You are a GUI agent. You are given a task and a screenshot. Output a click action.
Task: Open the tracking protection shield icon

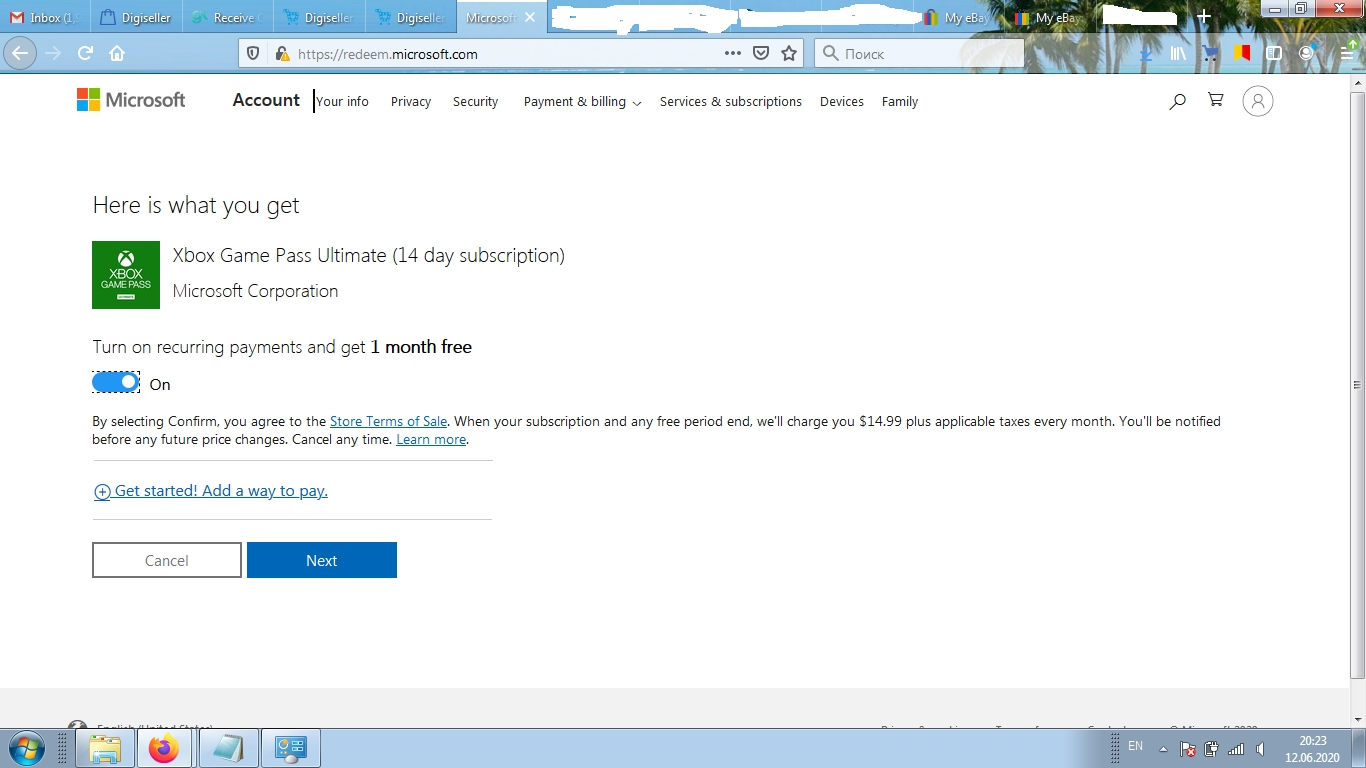253,54
